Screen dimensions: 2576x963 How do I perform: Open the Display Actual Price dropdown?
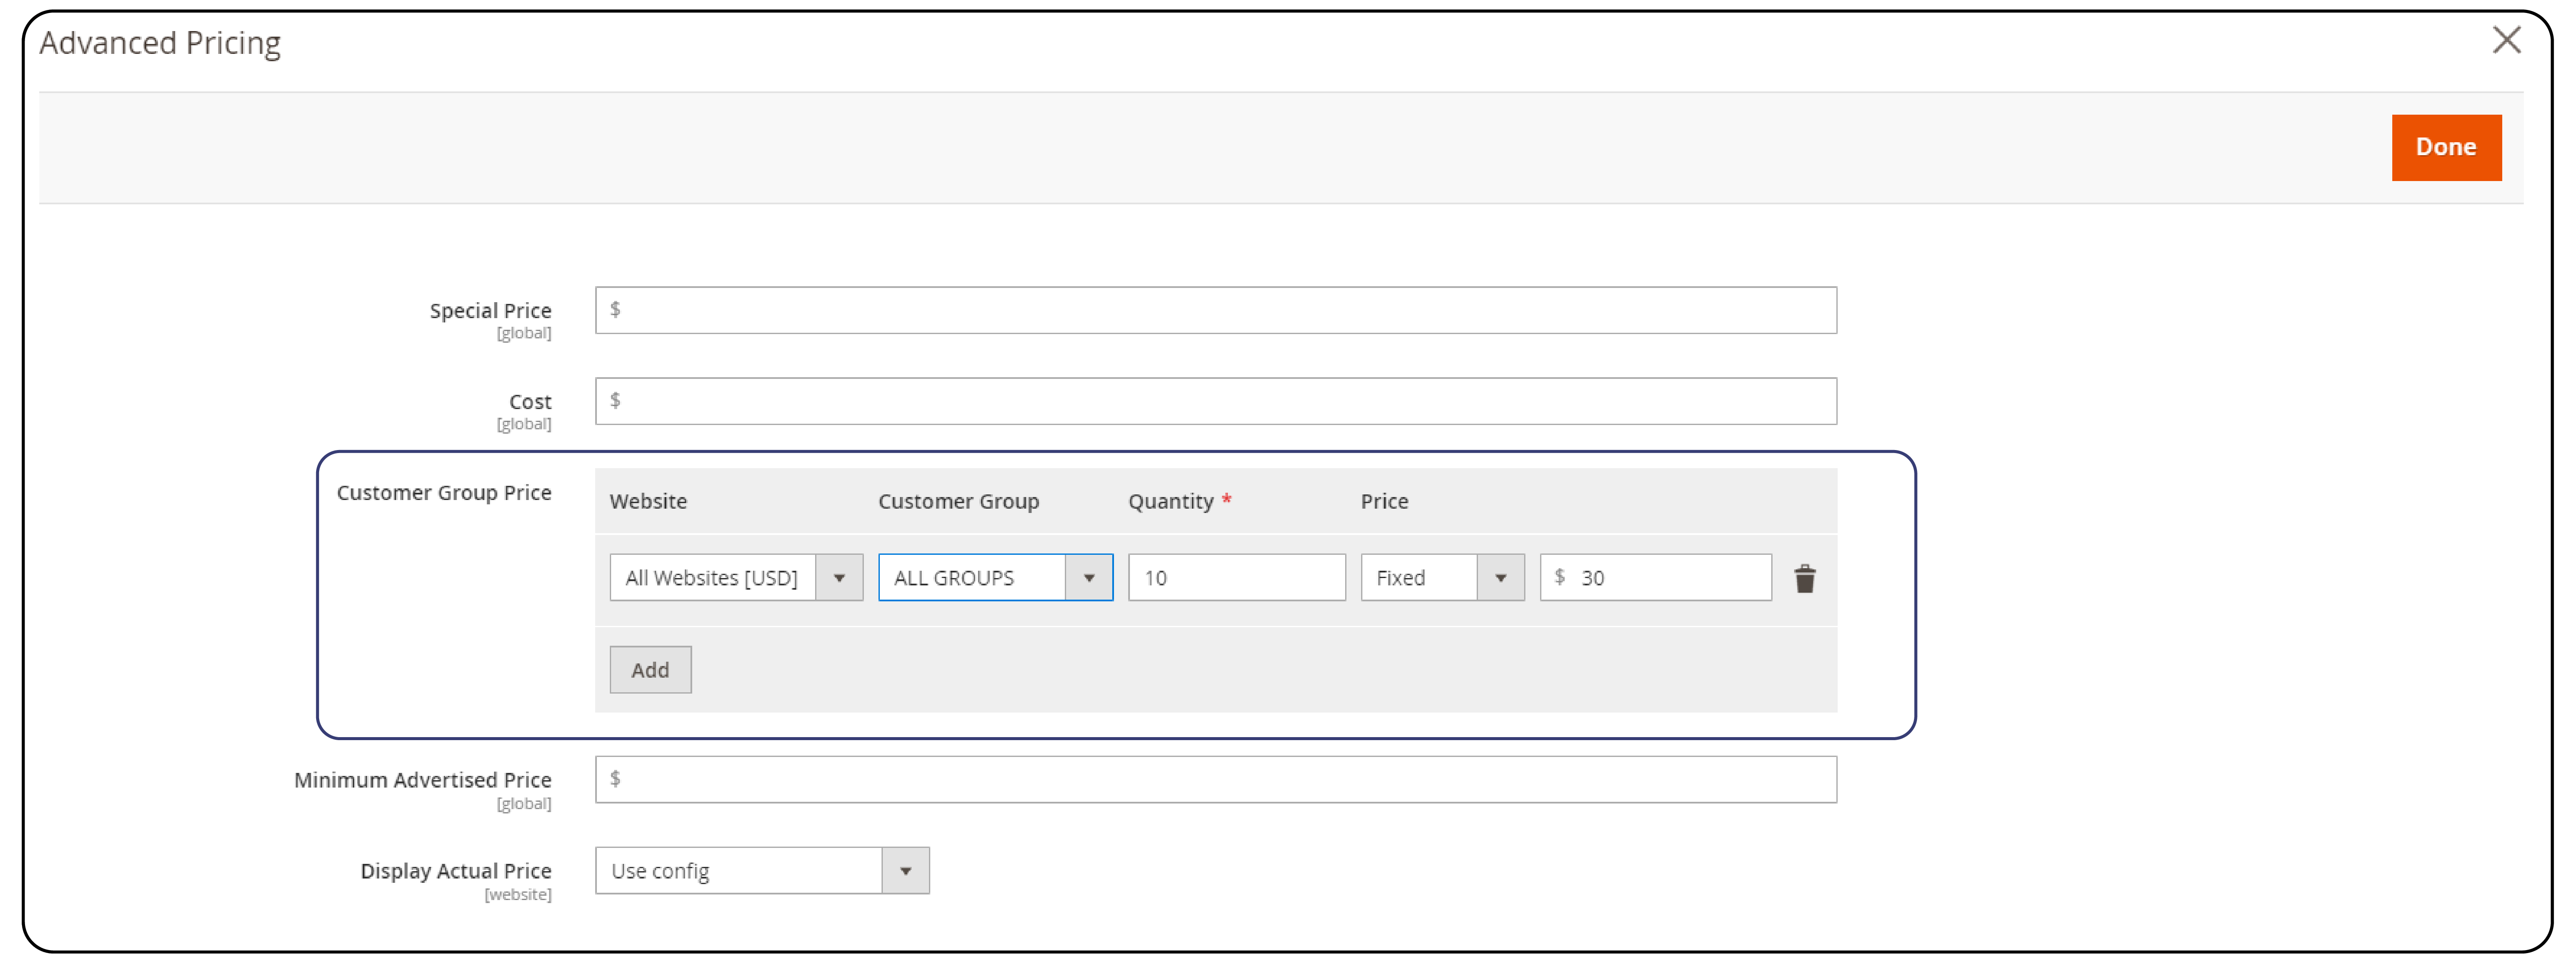click(x=762, y=871)
